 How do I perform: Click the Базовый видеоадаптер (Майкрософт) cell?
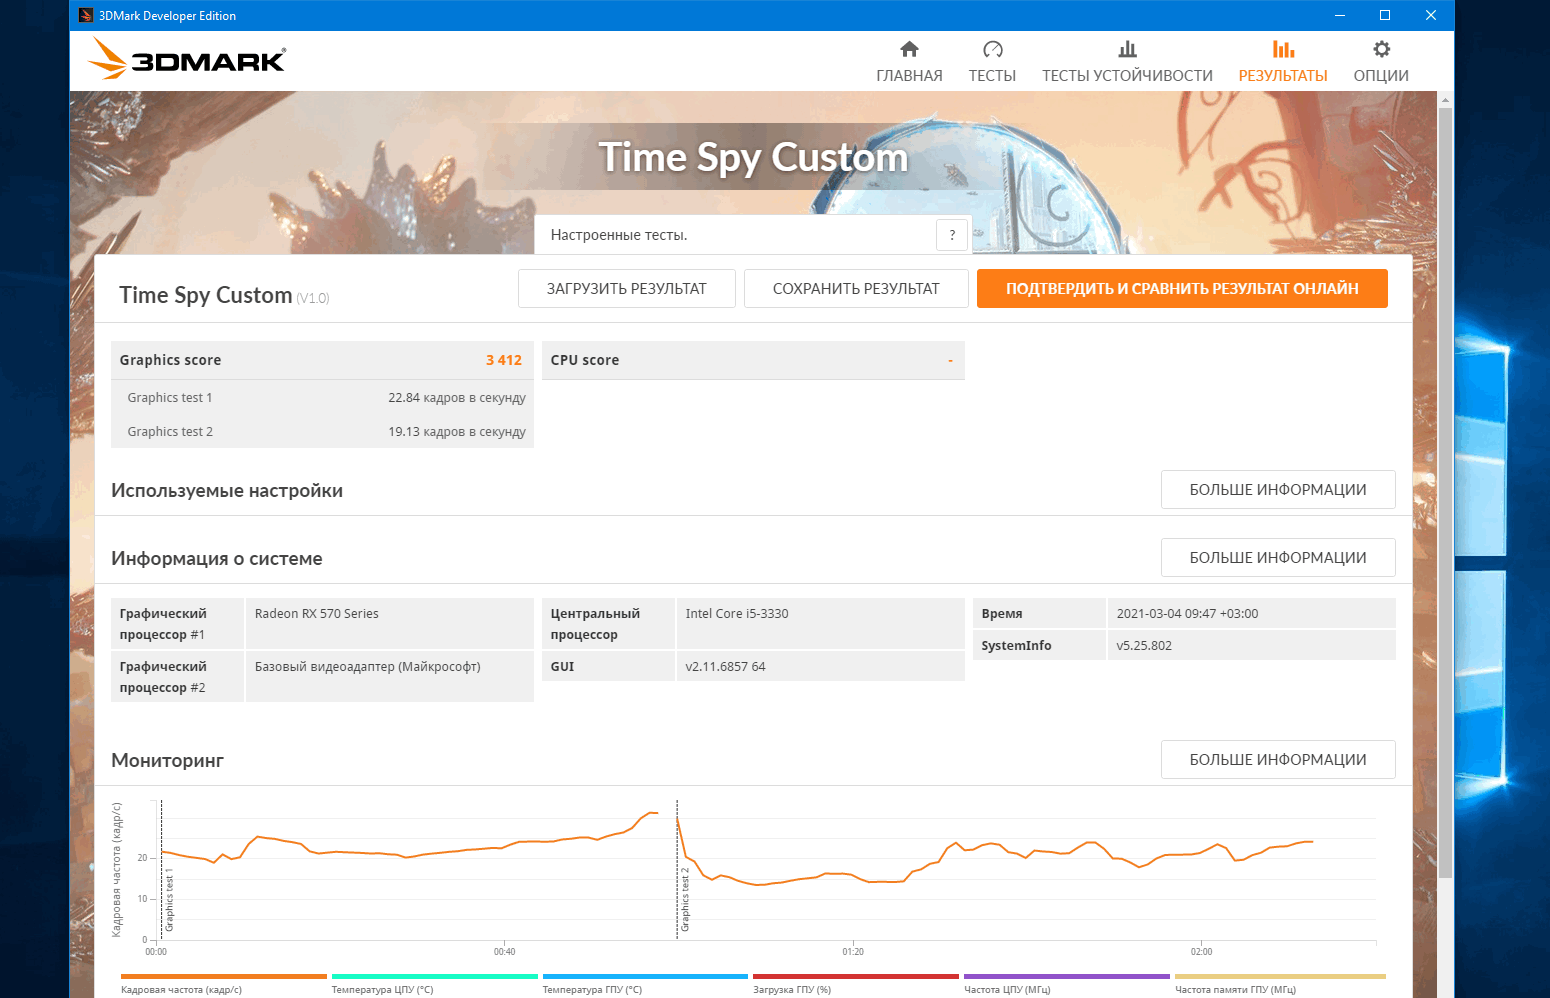click(390, 676)
